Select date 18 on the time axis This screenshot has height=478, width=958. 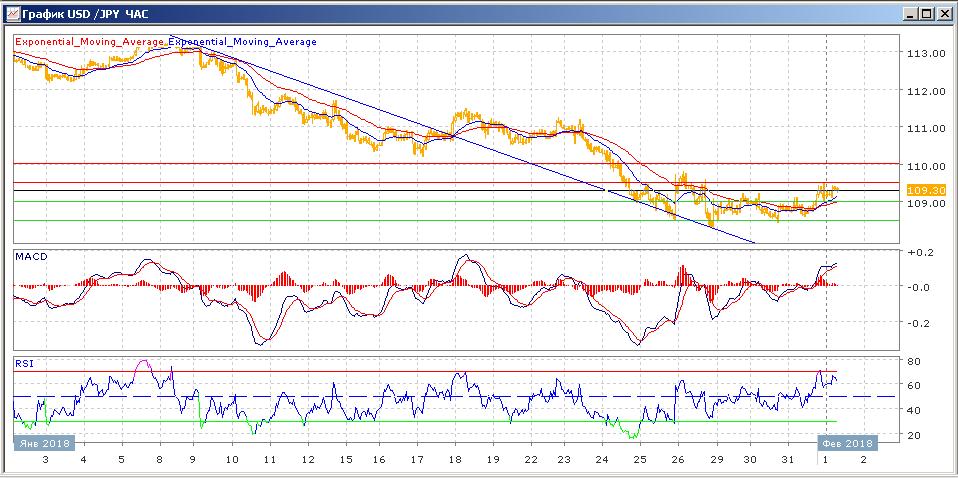pyautogui.click(x=454, y=459)
